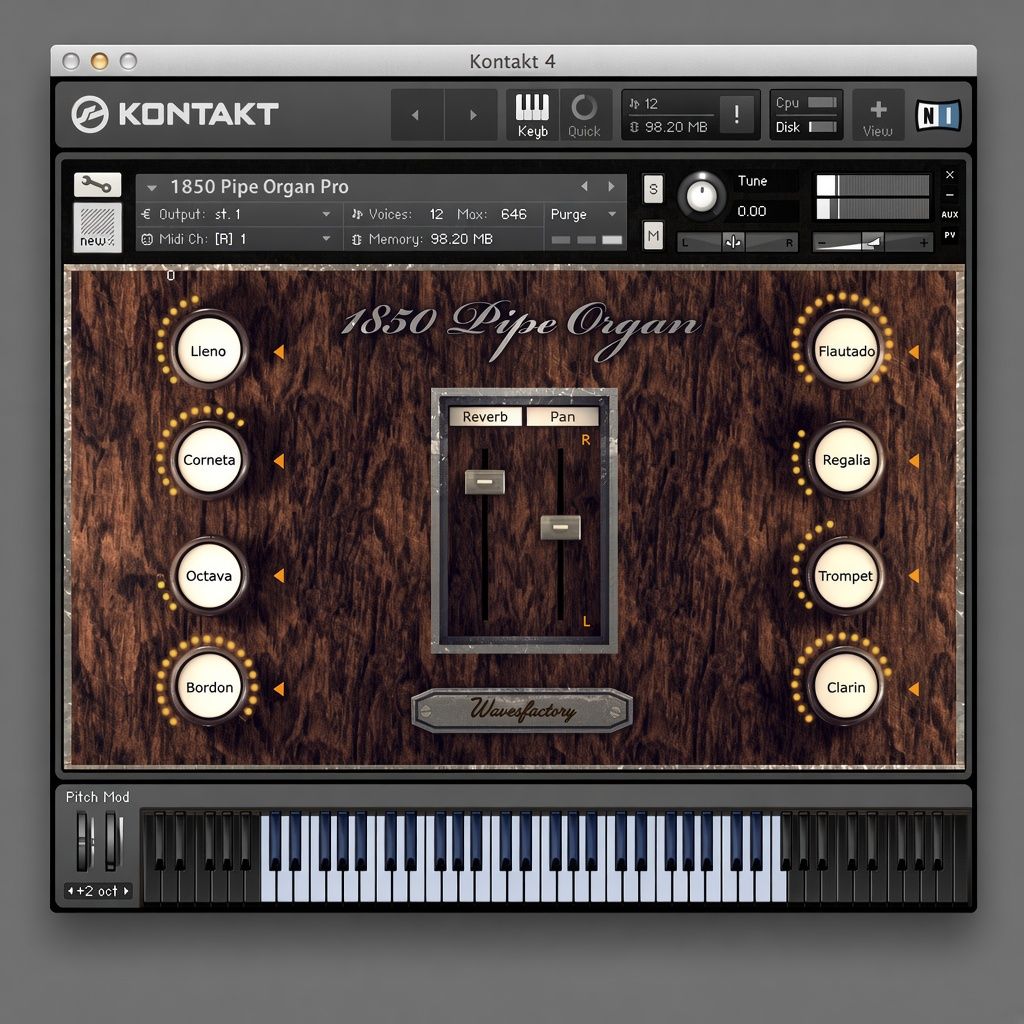Image resolution: width=1024 pixels, height=1024 pixels.
Task: Click the NI Native Instruments logo
Action: [938, 115]
